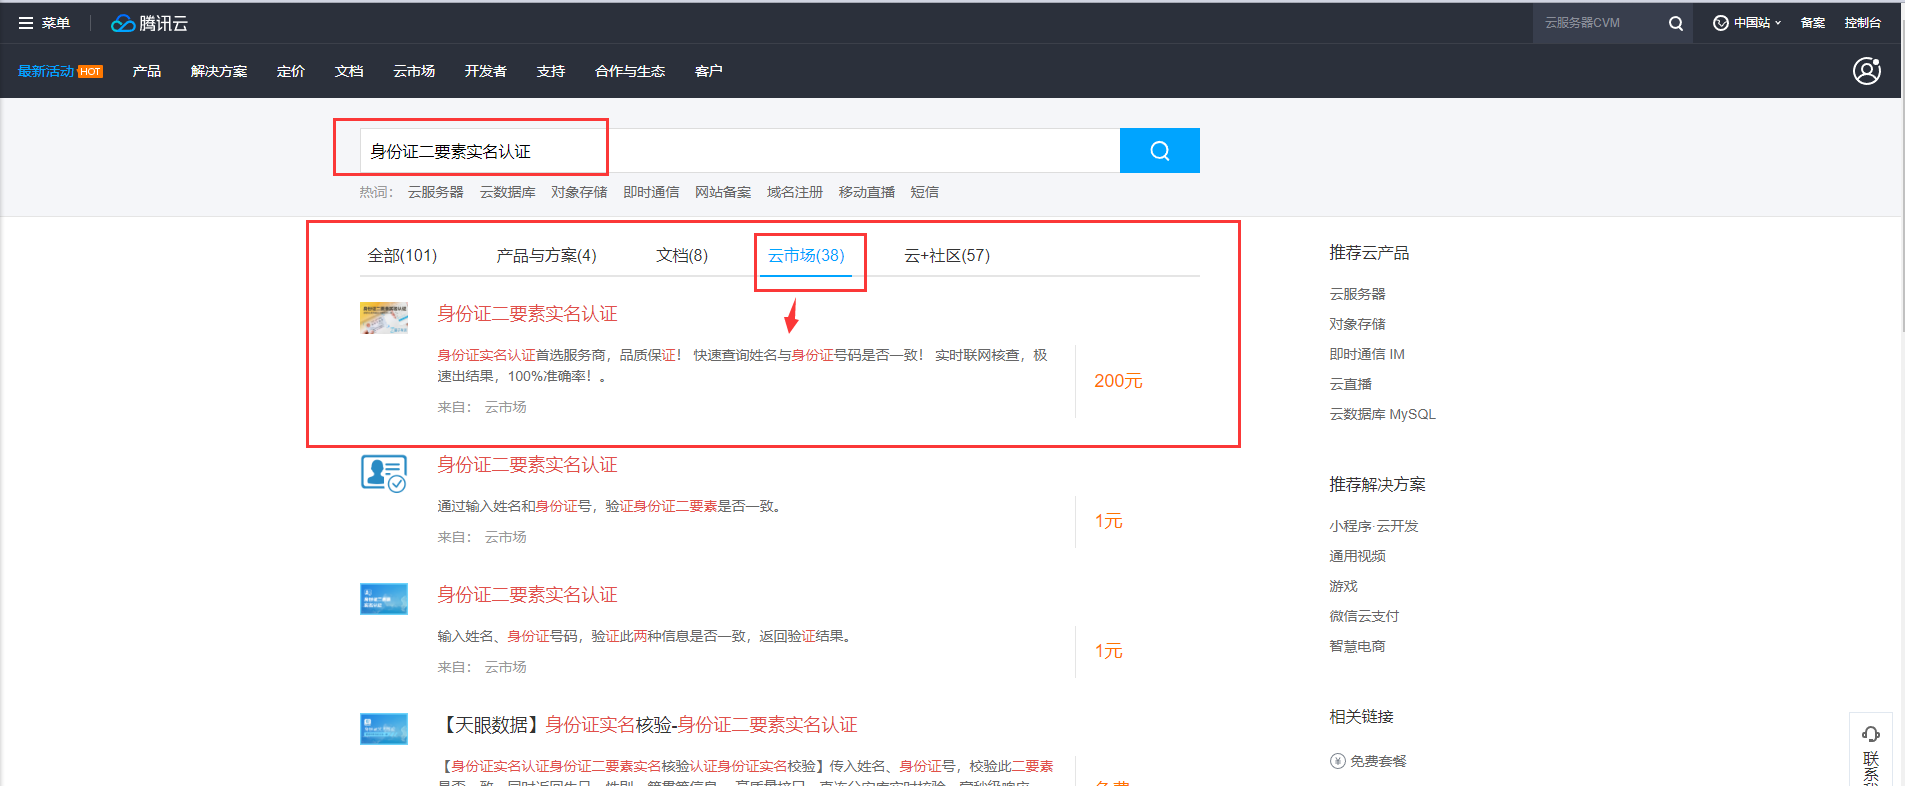Open 最新活动 HOT menu
This screenshot has width=1905, height=786.
[60, 71]
